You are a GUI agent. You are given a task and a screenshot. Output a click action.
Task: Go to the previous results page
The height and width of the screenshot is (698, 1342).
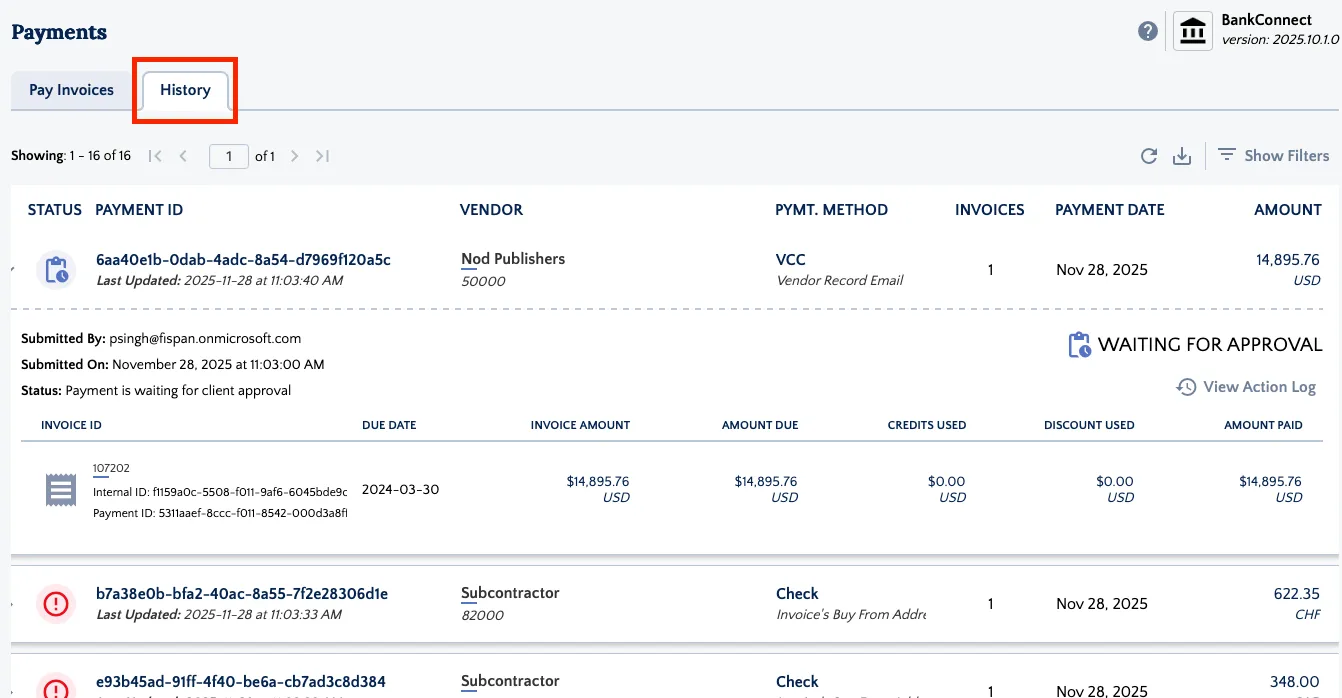click(x=184, y=156)
